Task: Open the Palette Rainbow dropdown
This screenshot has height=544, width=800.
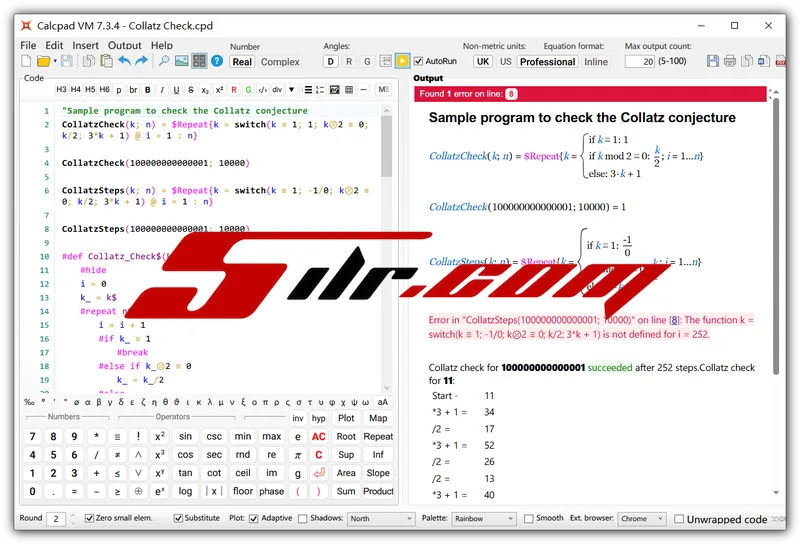Action: click(484, 518)
